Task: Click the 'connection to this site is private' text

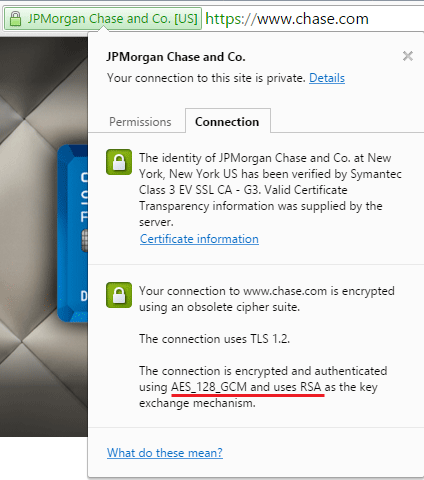Action: tap(206, 78)
